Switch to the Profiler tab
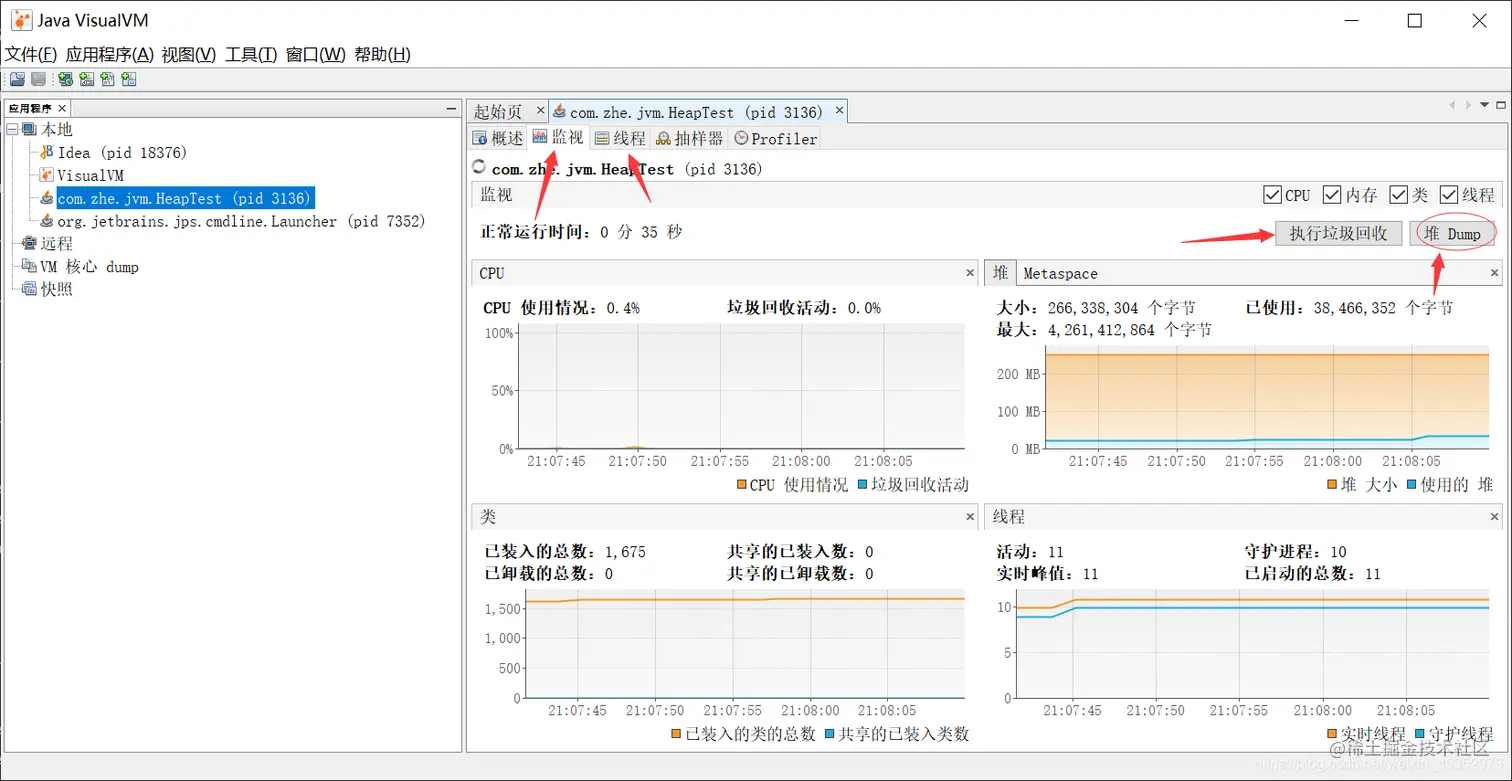 776,138
